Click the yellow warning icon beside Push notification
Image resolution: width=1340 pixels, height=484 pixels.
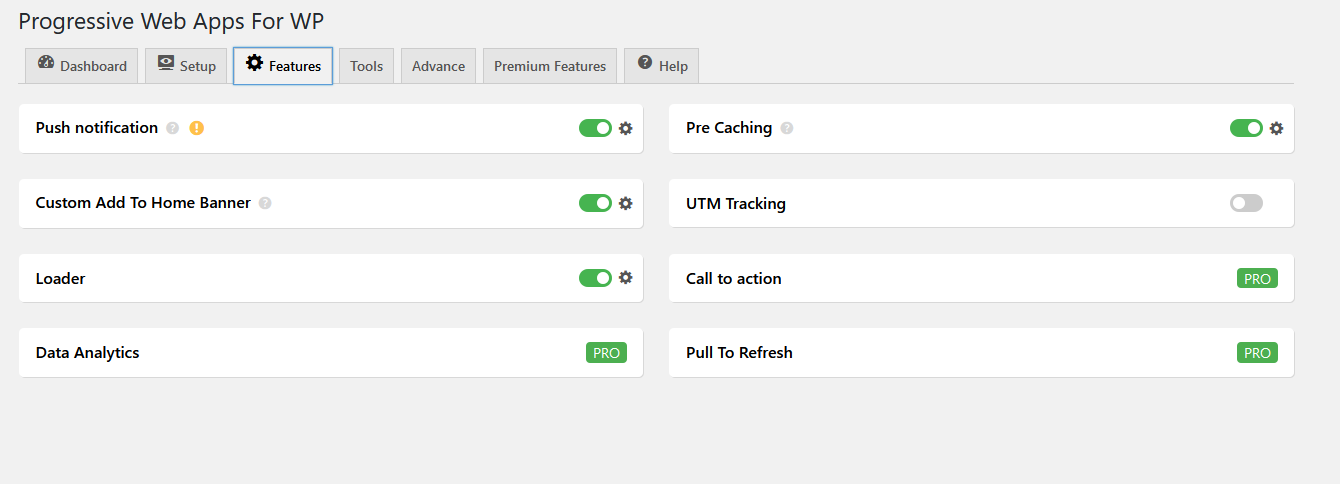coord(197,128)
